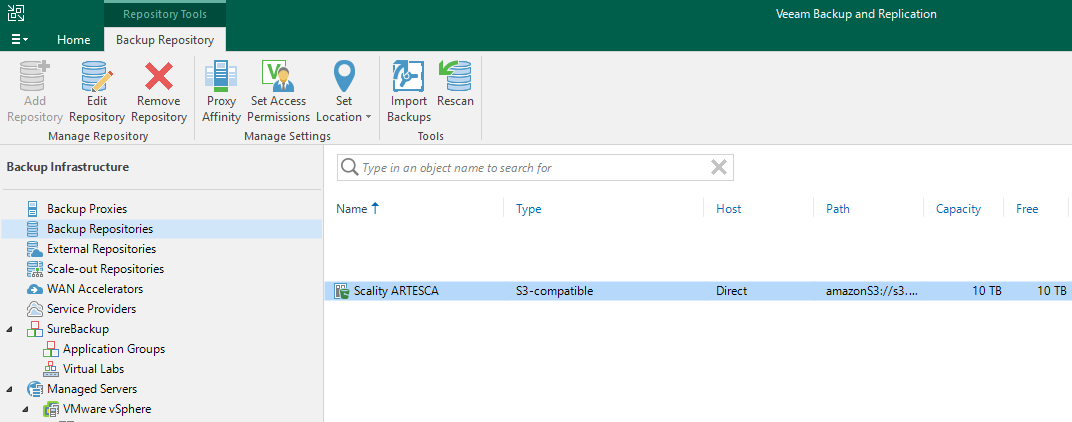This screenshot has width=1072, height=422.
Task: Select Service Providers in the tree
Action: [x=92, y=309]
